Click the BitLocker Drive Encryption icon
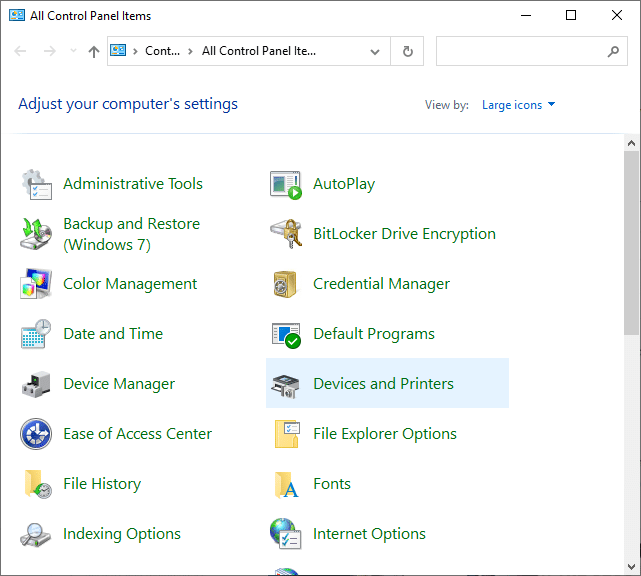The image size is (641, 576). click(286, 234)
